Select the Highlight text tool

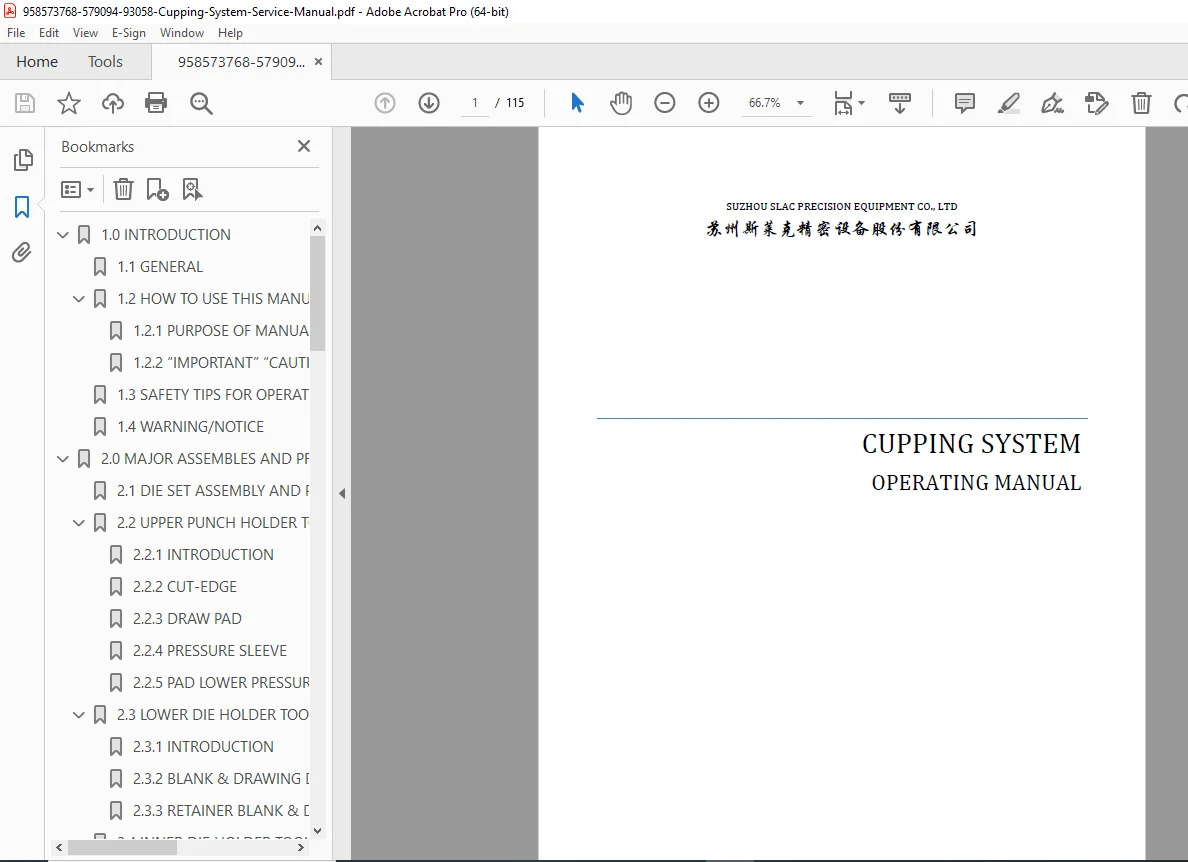coord(1008,103)
